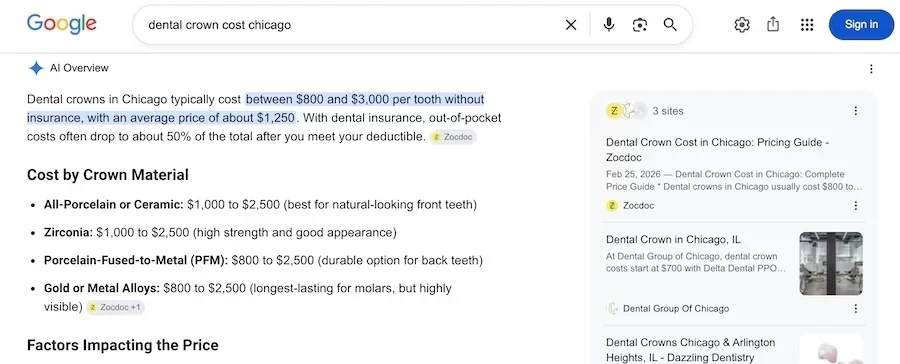Click the Feb 25, 2026 snippet text
Image resolution: width=900 pixels, height=364 pixels.
point(734,180)
